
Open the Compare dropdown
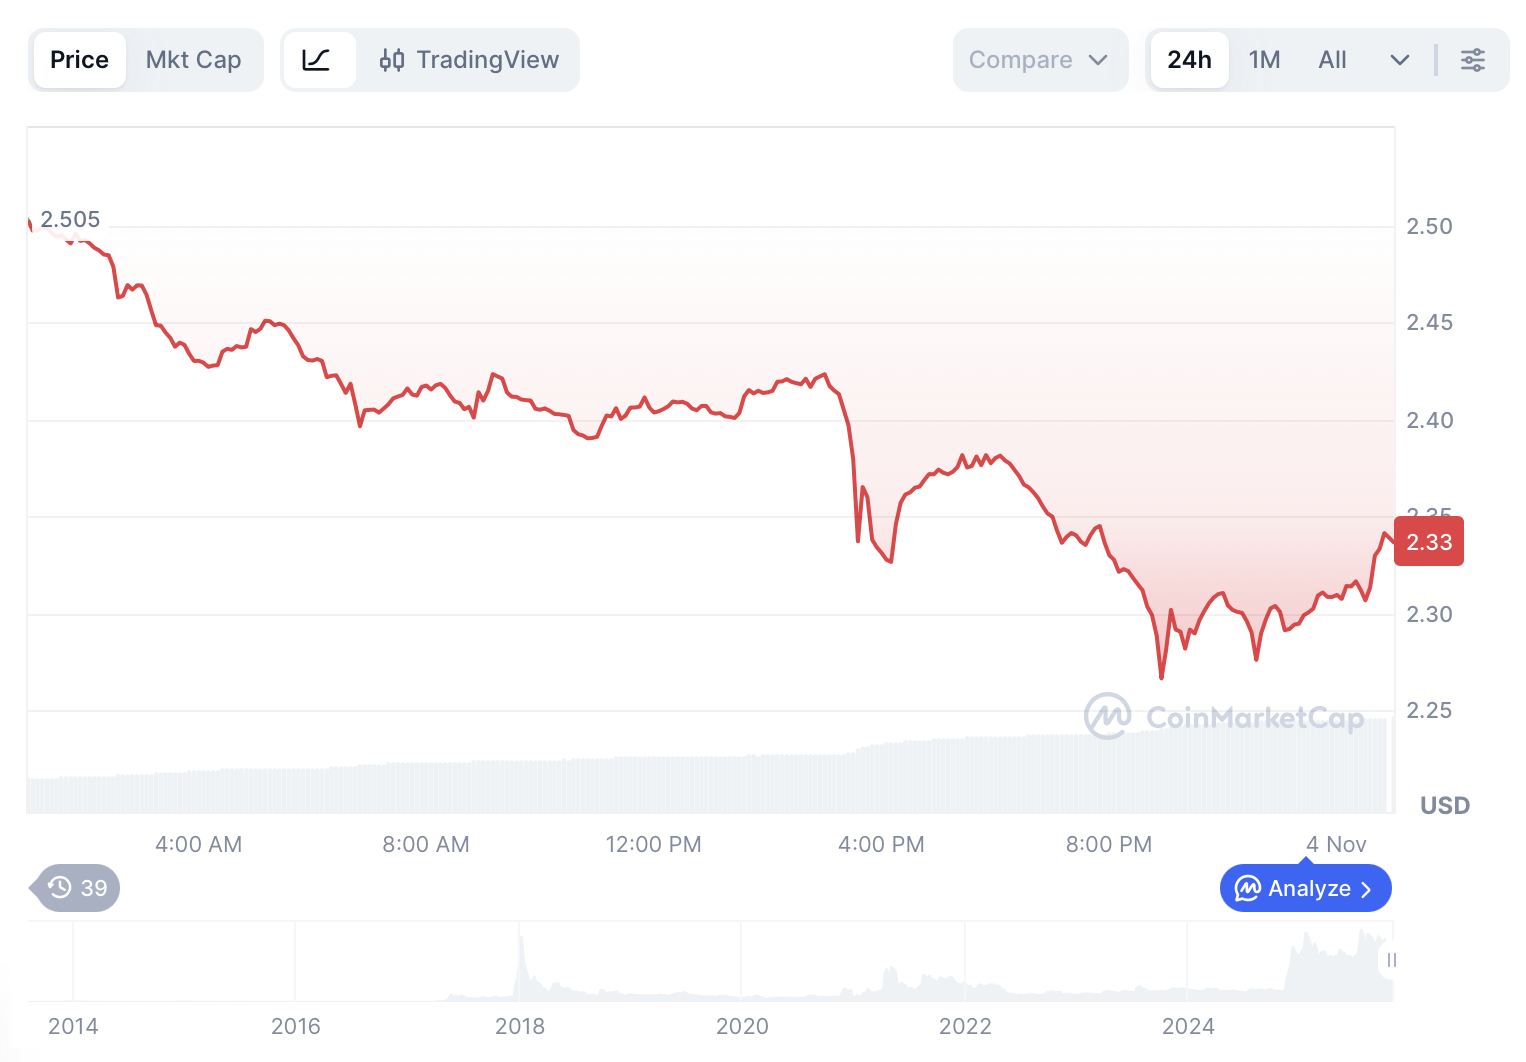pyautogui.click(x=1039, y=60)
